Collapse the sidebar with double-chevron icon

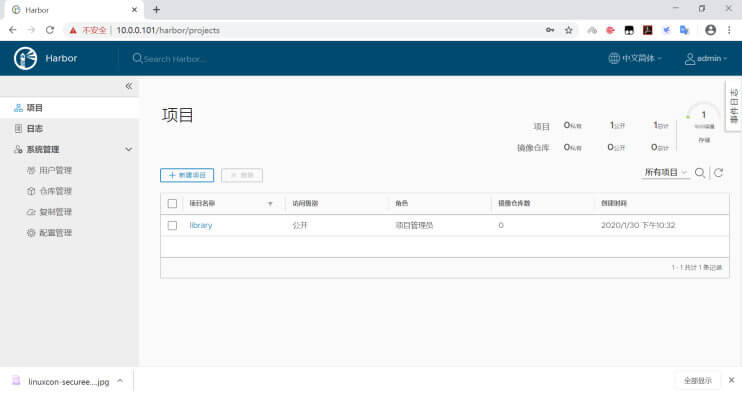tap(129, 86)
